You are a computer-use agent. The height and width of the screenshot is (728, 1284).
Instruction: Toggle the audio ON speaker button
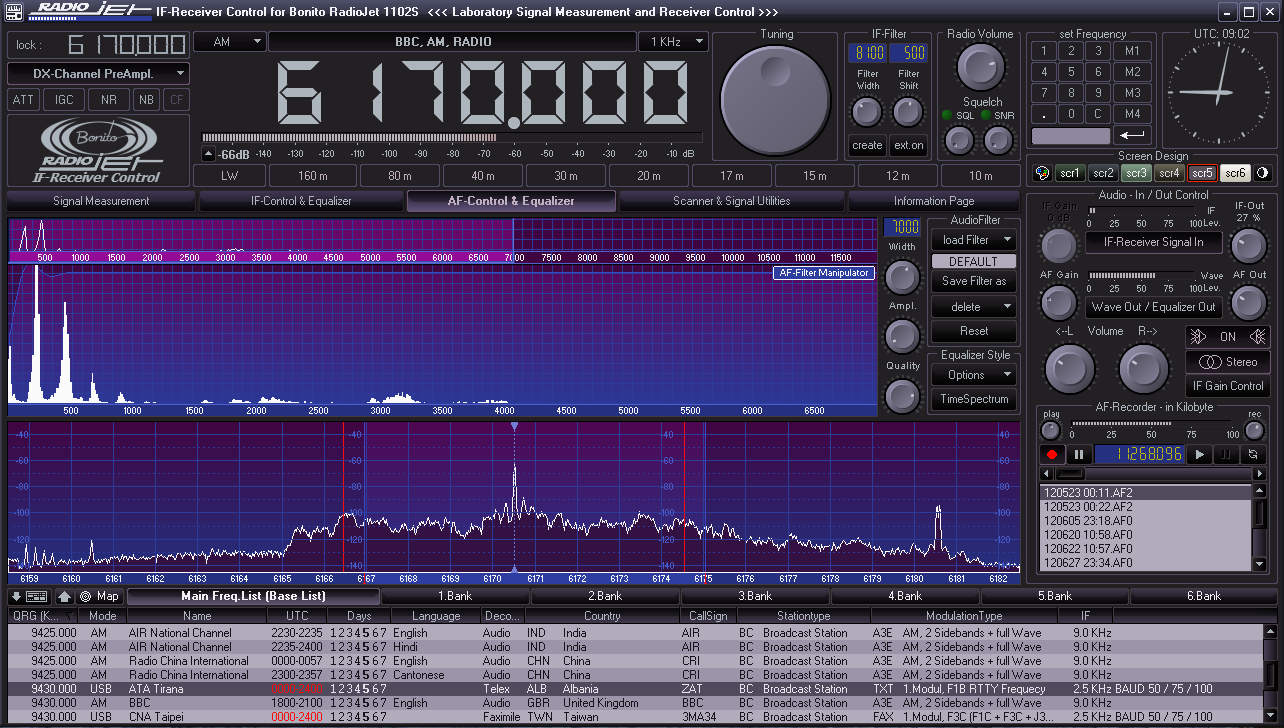[x=1228, y=337]
